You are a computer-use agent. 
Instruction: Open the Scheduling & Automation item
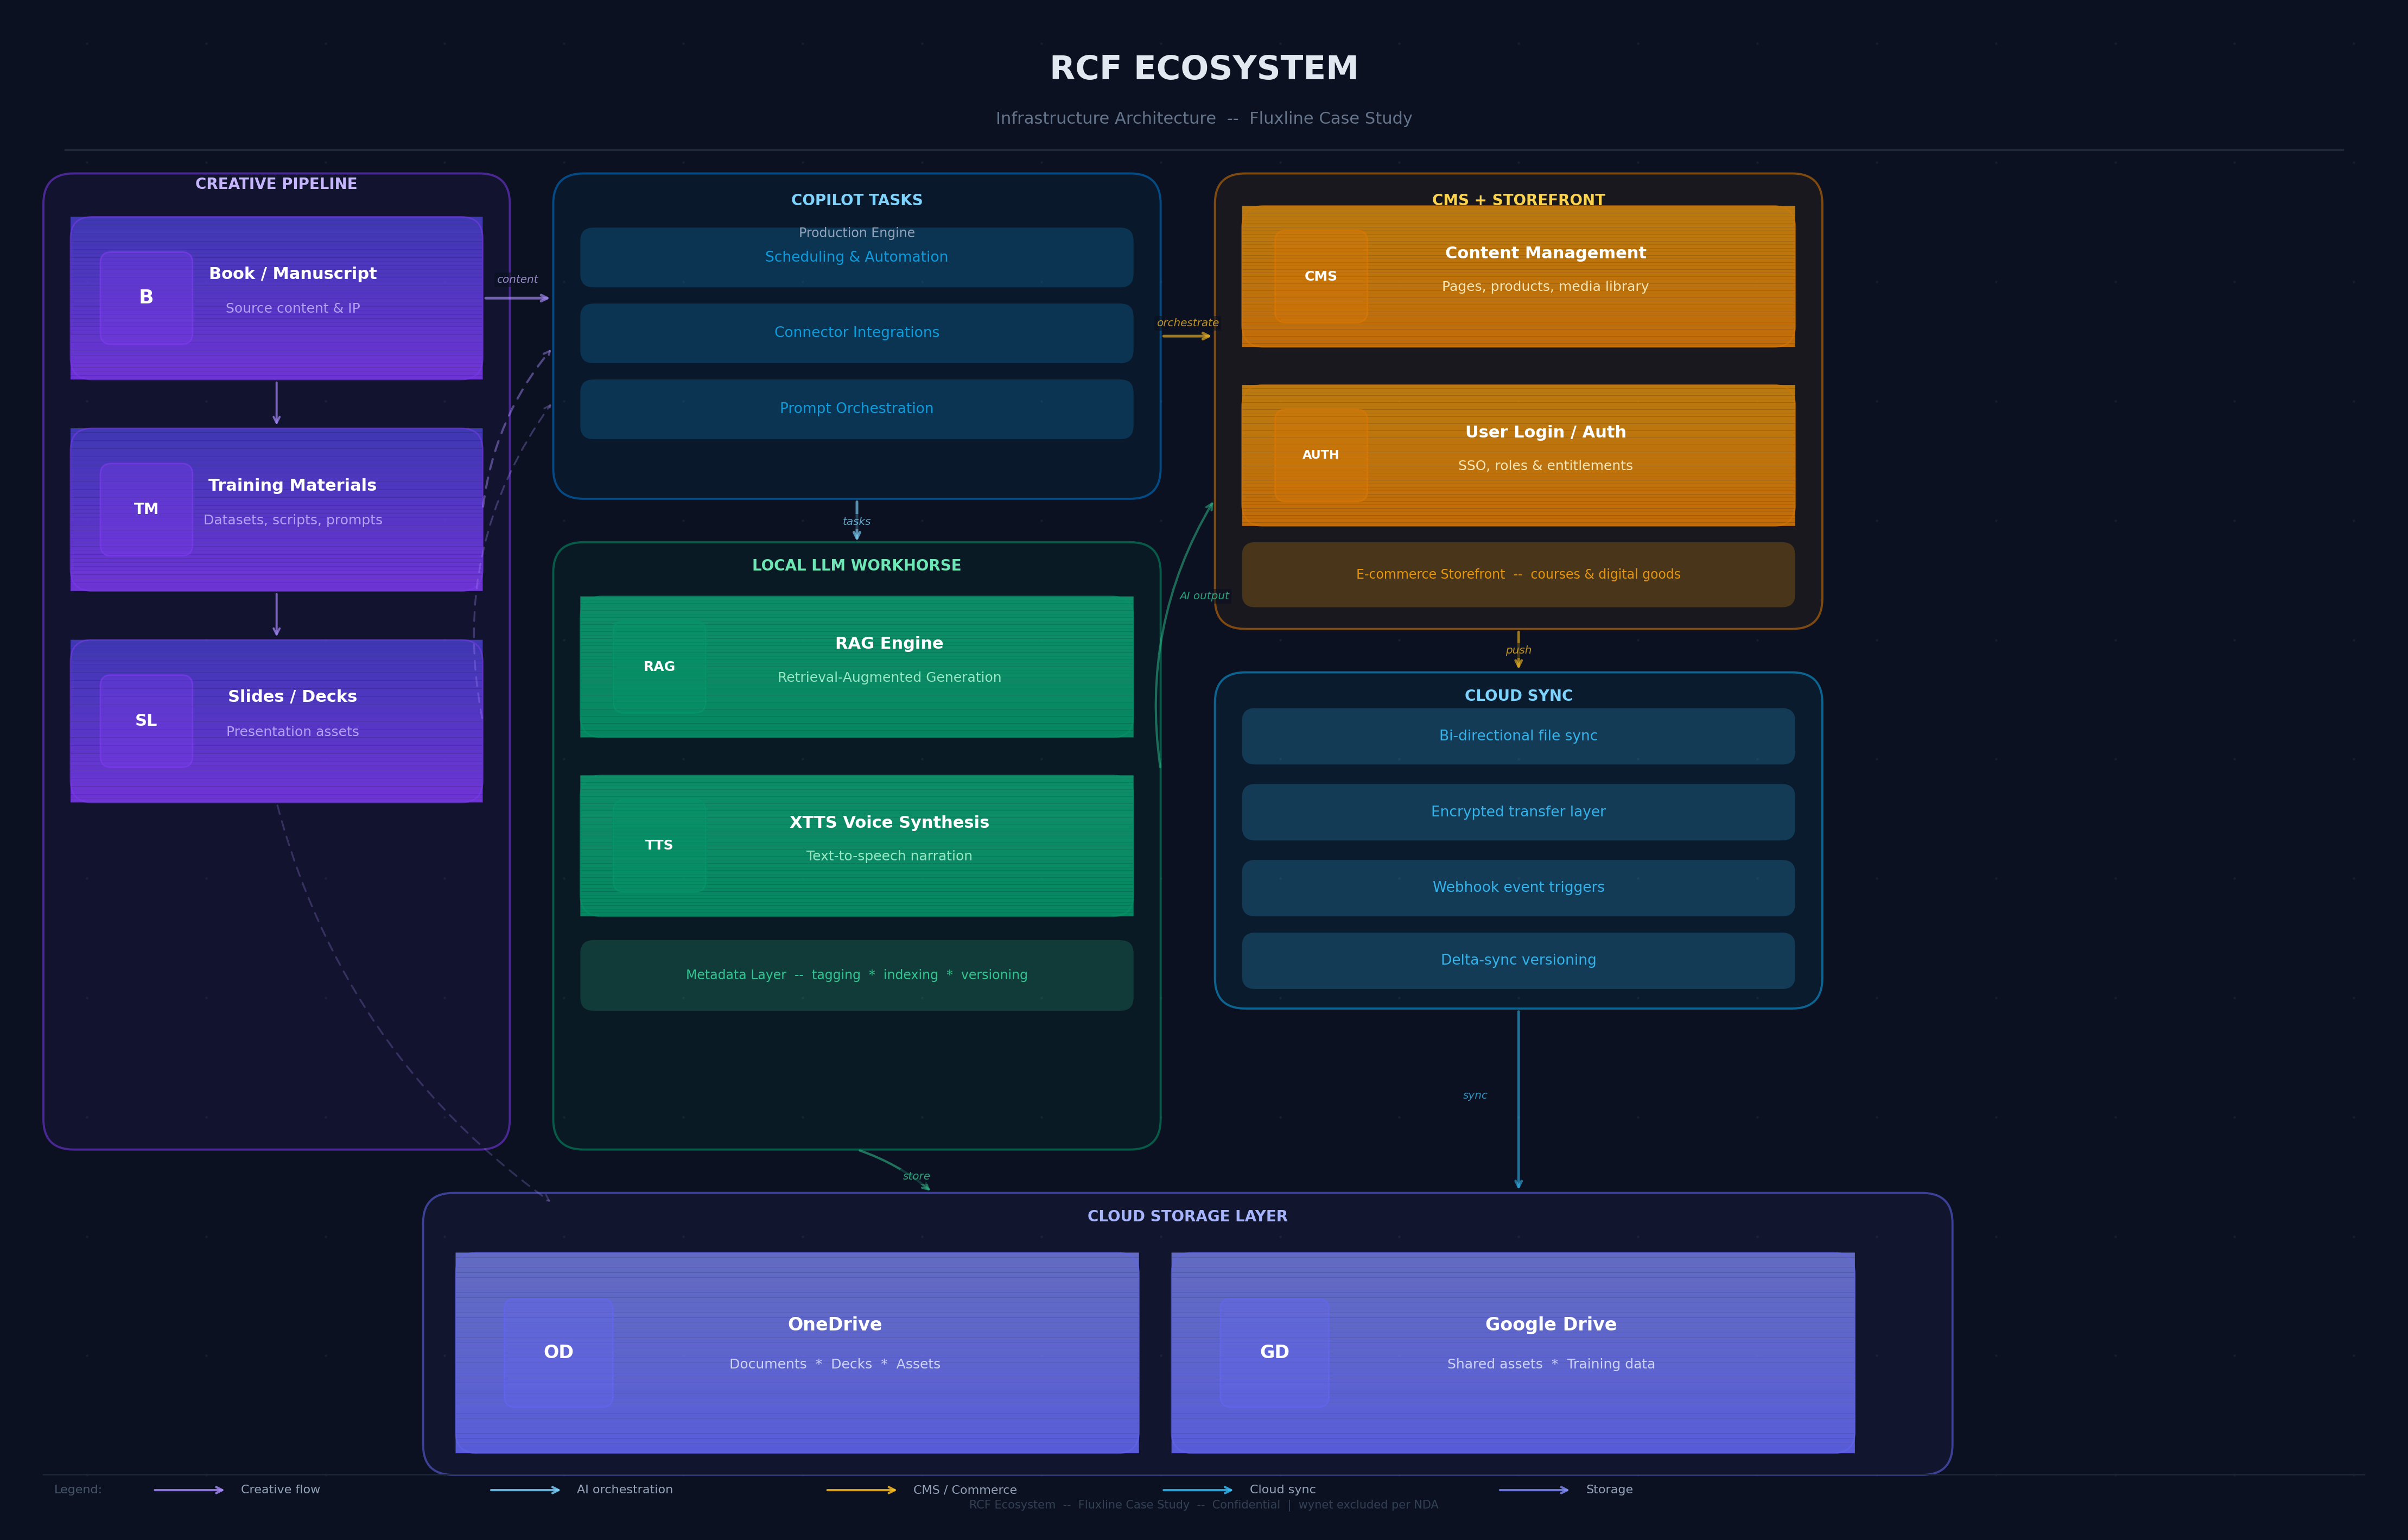point(856,257)
